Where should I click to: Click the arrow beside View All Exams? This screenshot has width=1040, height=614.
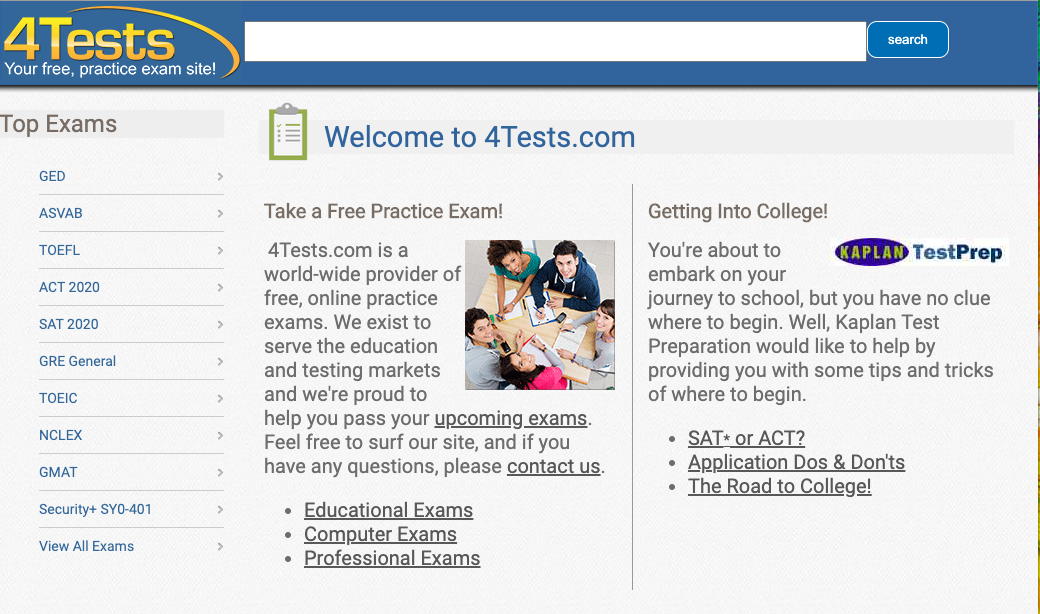tap(220, 547)
